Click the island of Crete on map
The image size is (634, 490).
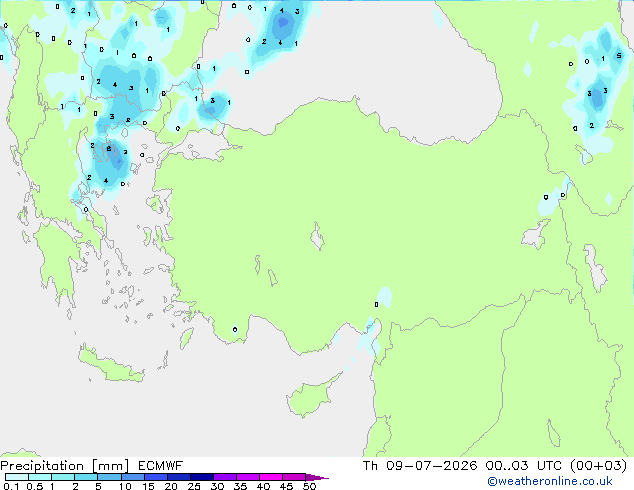click(x=110, y=366)
